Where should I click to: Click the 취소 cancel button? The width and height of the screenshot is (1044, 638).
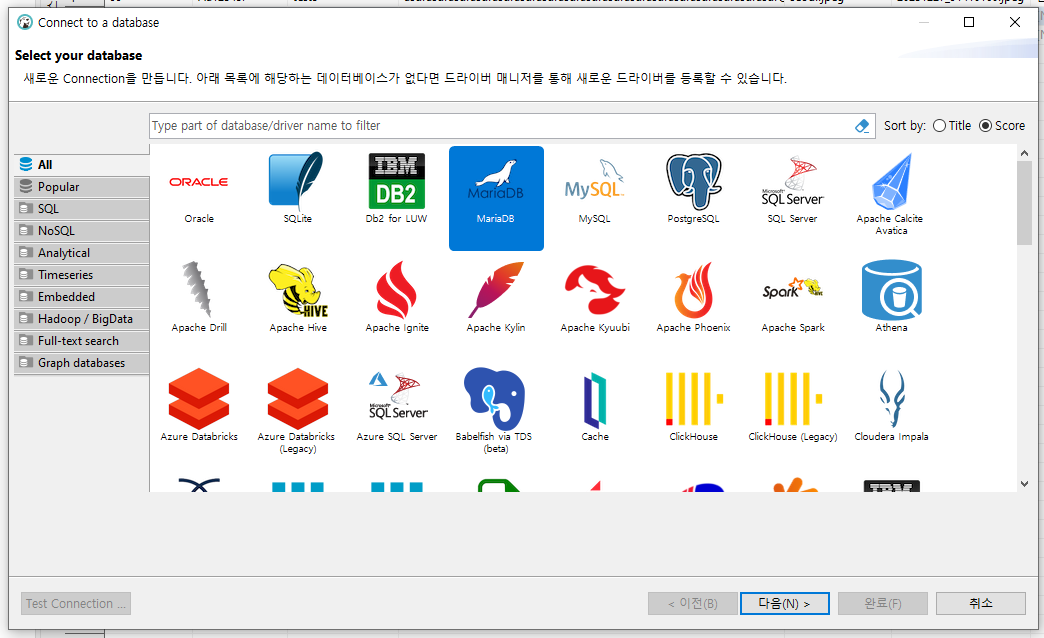point(981,603)
